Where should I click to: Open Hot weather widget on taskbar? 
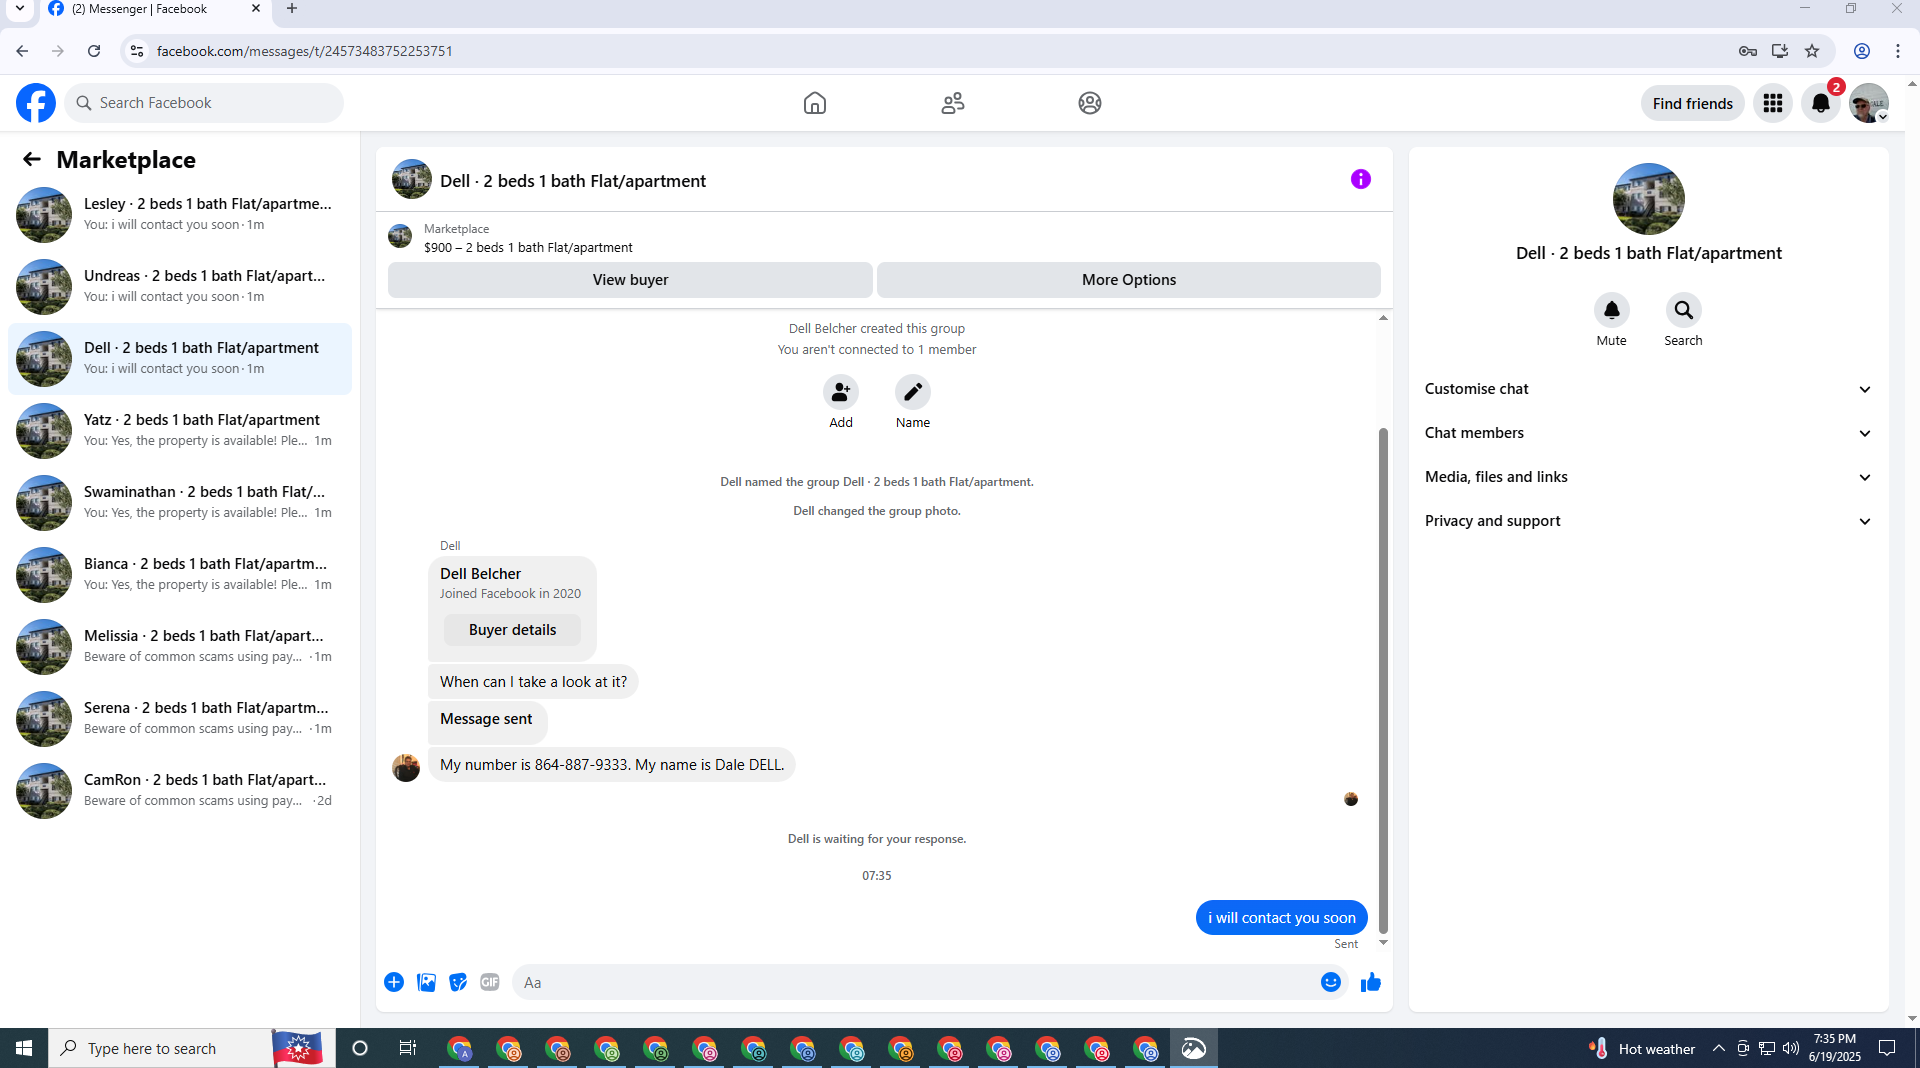1642,1048
